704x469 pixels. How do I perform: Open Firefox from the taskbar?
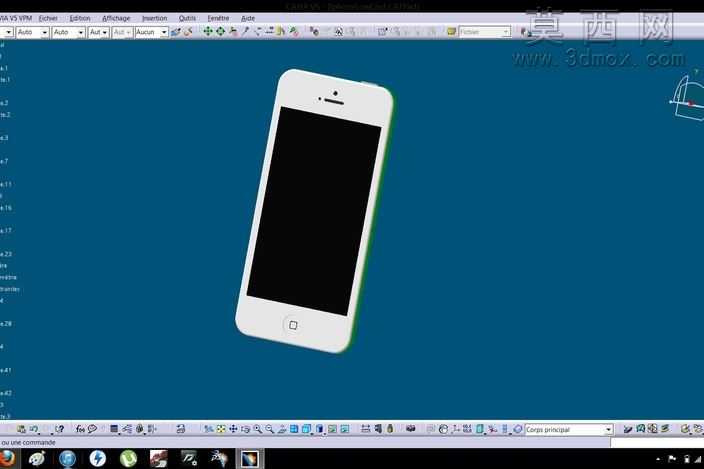click(x=6, y=459)
